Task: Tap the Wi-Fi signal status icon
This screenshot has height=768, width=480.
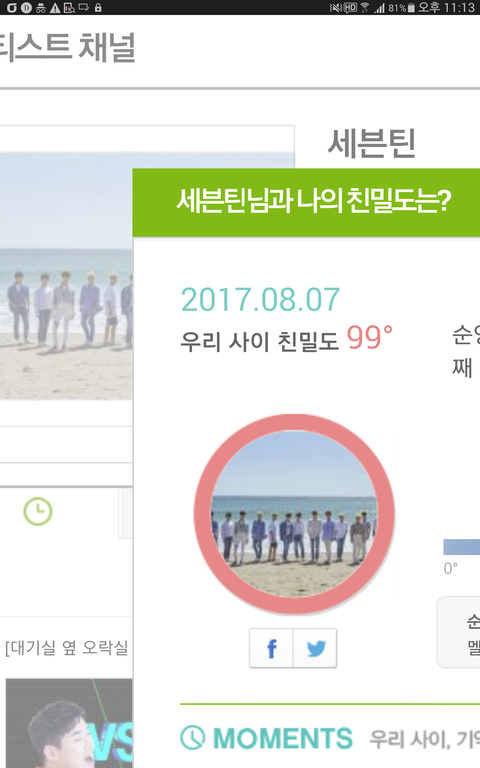Action: (364, 7)
